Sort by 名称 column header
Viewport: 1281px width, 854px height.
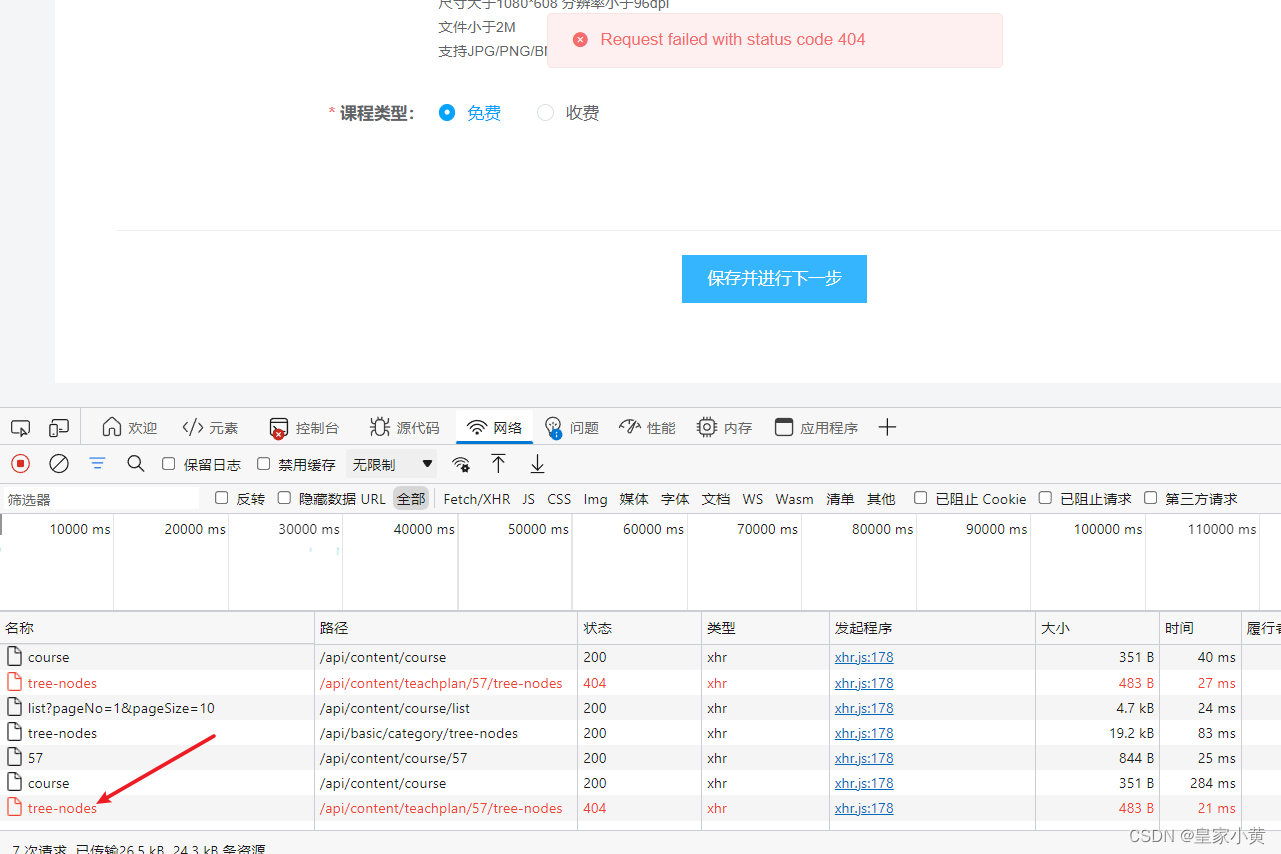point(157,628)
